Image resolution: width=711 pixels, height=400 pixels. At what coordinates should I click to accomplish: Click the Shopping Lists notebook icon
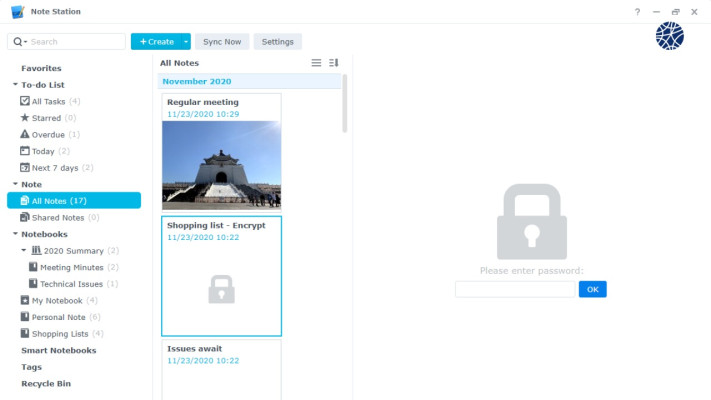[25, 333]
